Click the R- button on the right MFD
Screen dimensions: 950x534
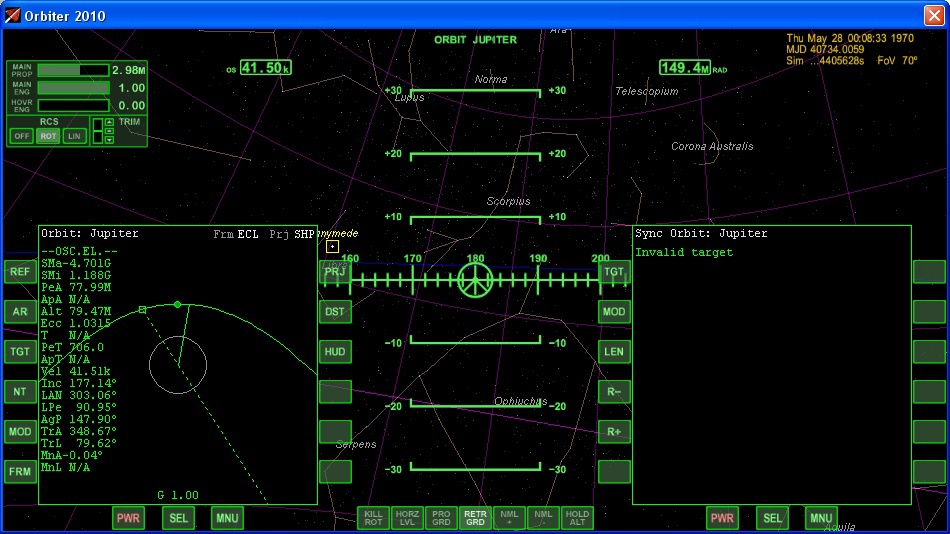(614, 392)
